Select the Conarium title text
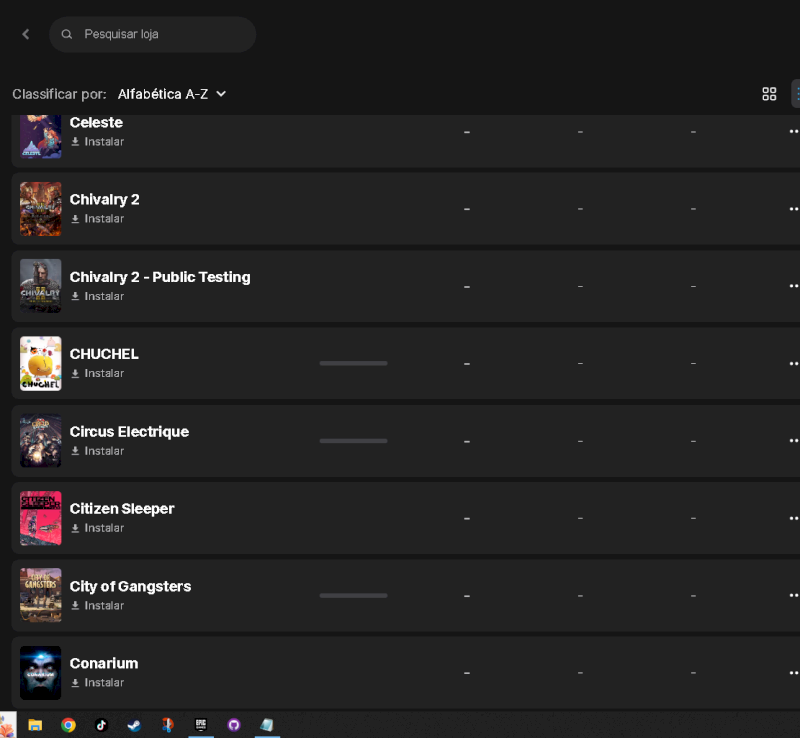Screen dimensions: 800x738 pos(104,663)
